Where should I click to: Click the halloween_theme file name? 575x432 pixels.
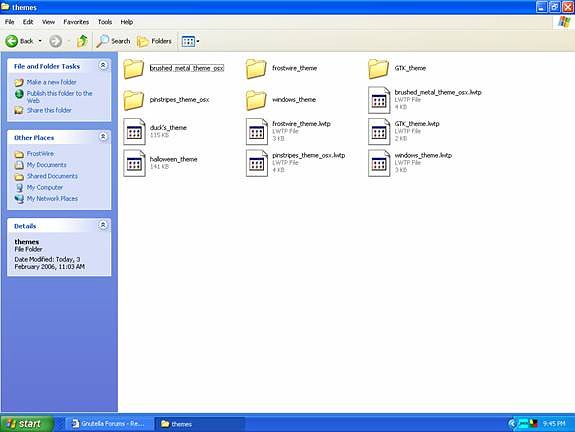173,159
